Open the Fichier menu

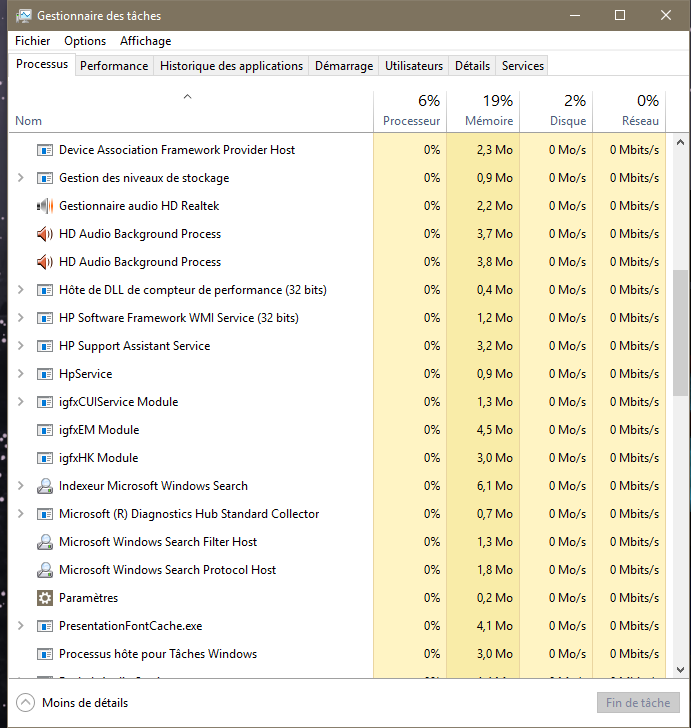[33, 41]
